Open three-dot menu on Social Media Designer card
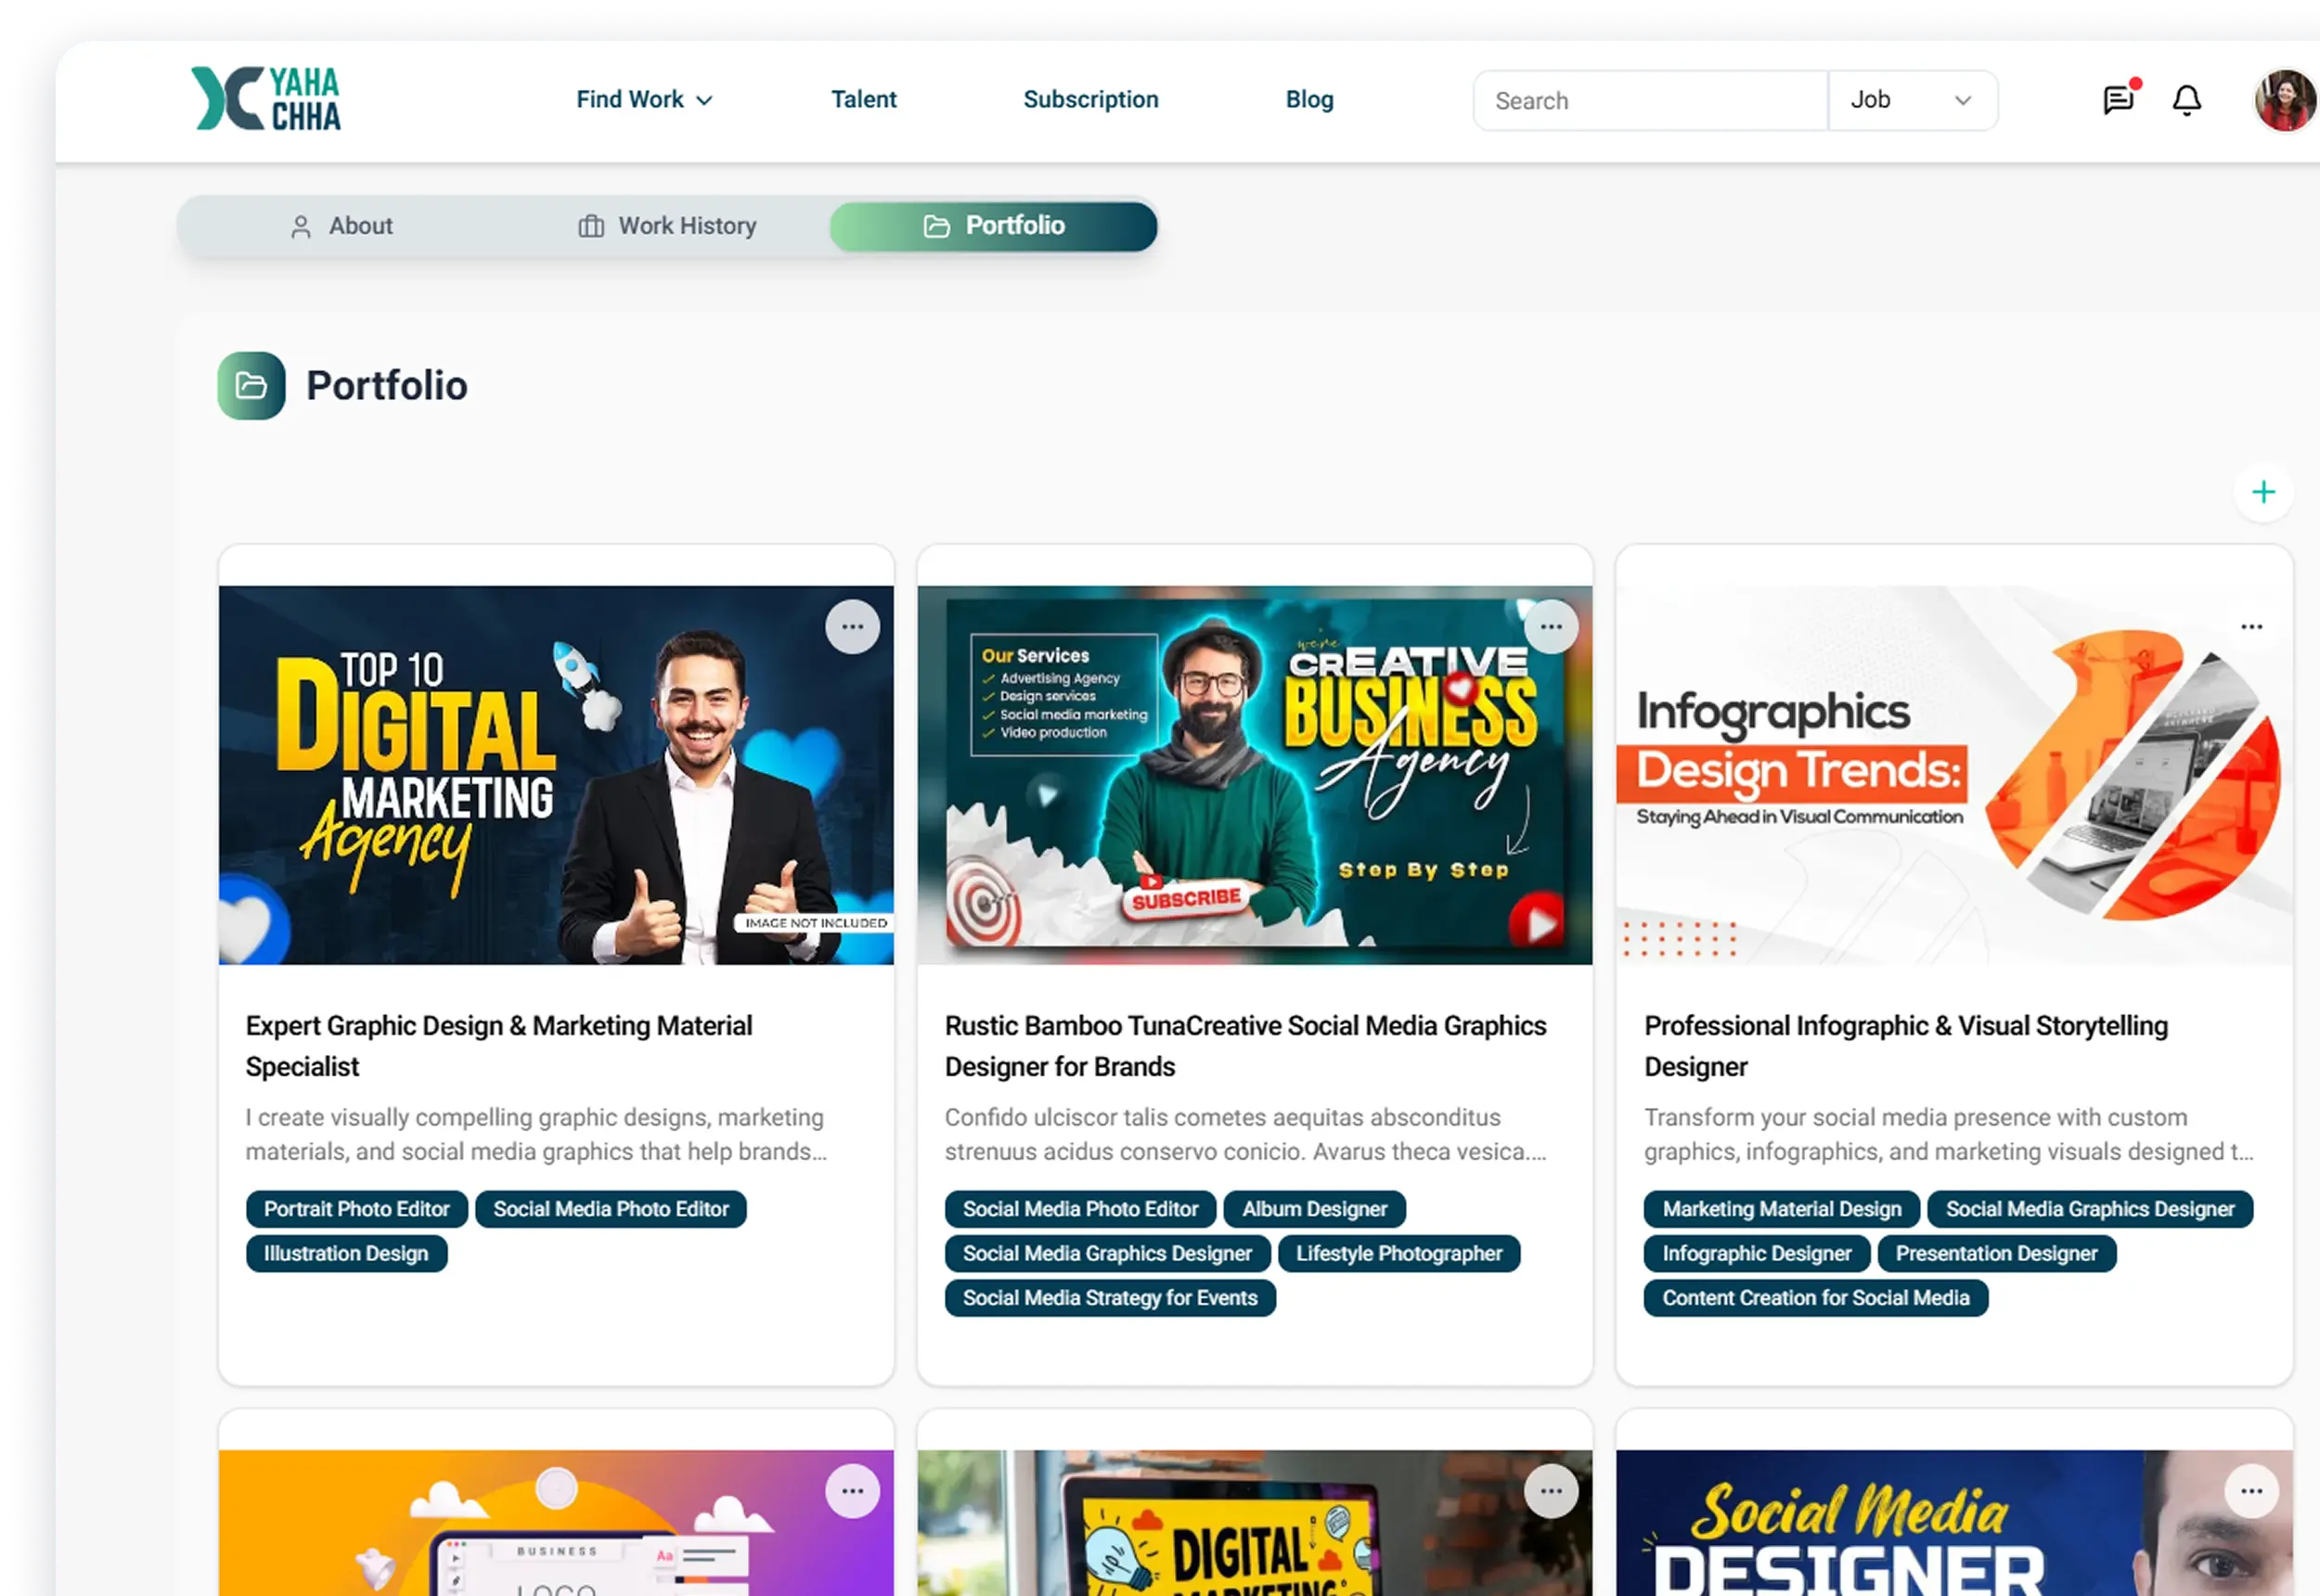 pos(2251,1491)
